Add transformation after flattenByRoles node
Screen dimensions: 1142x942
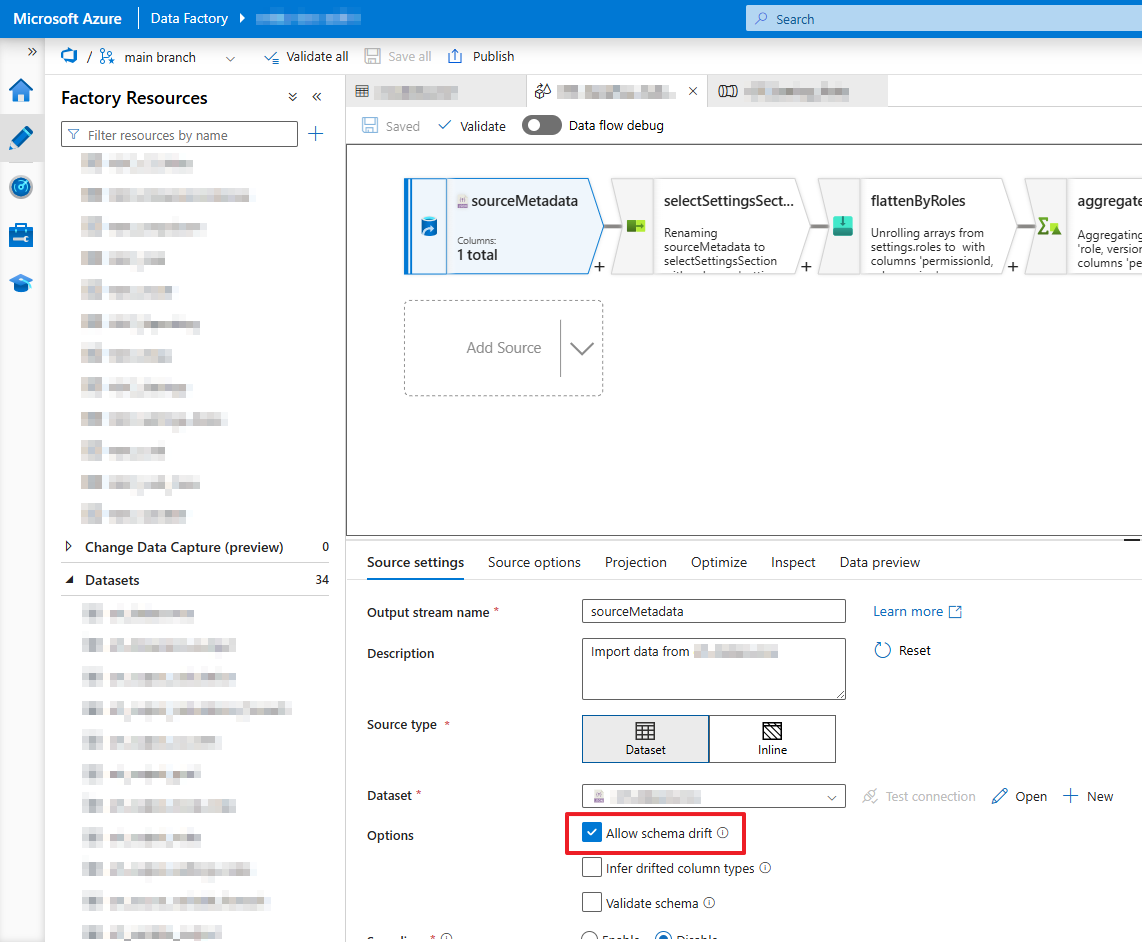click(x=1013, y=267)
